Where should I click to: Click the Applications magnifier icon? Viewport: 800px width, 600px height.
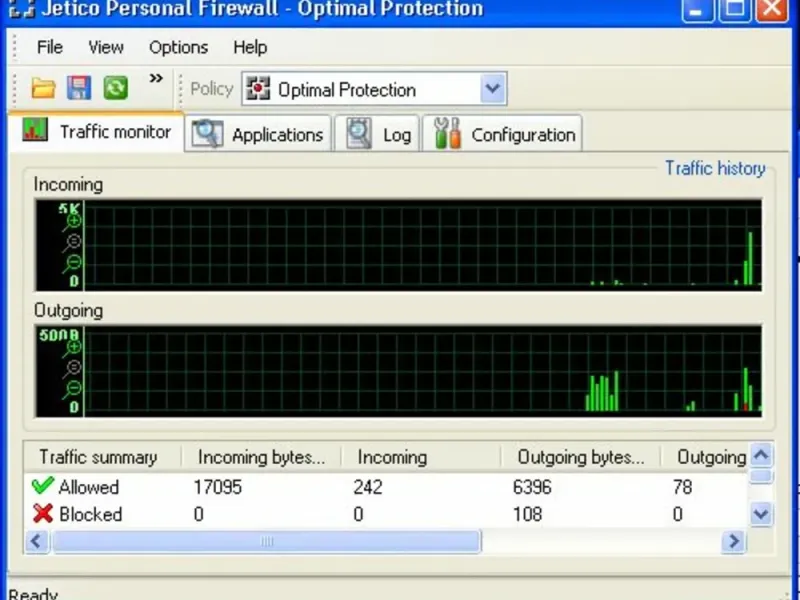click(207, 134)
